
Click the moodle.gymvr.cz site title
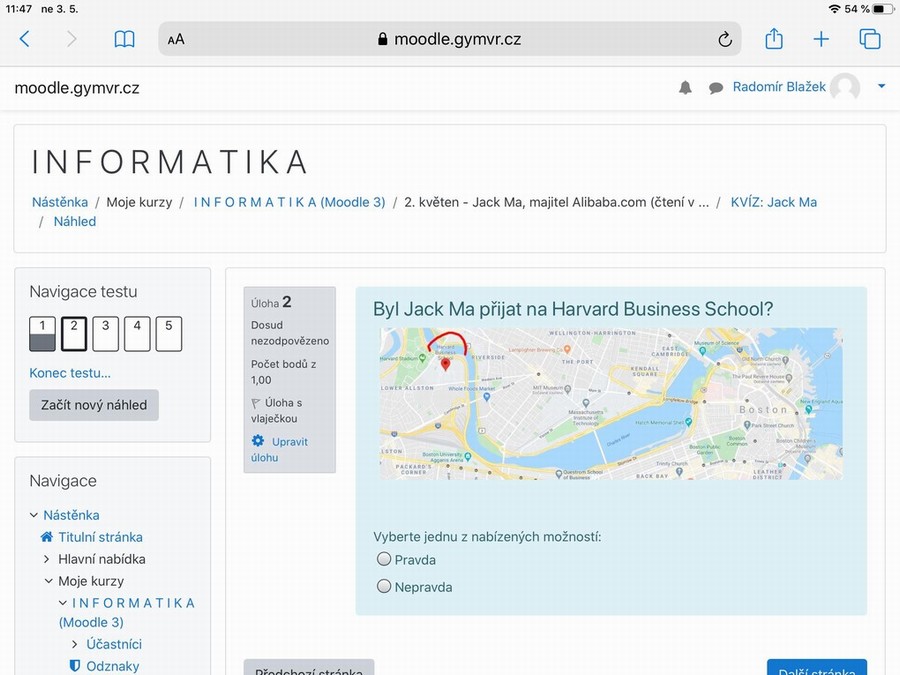point(77,88)
